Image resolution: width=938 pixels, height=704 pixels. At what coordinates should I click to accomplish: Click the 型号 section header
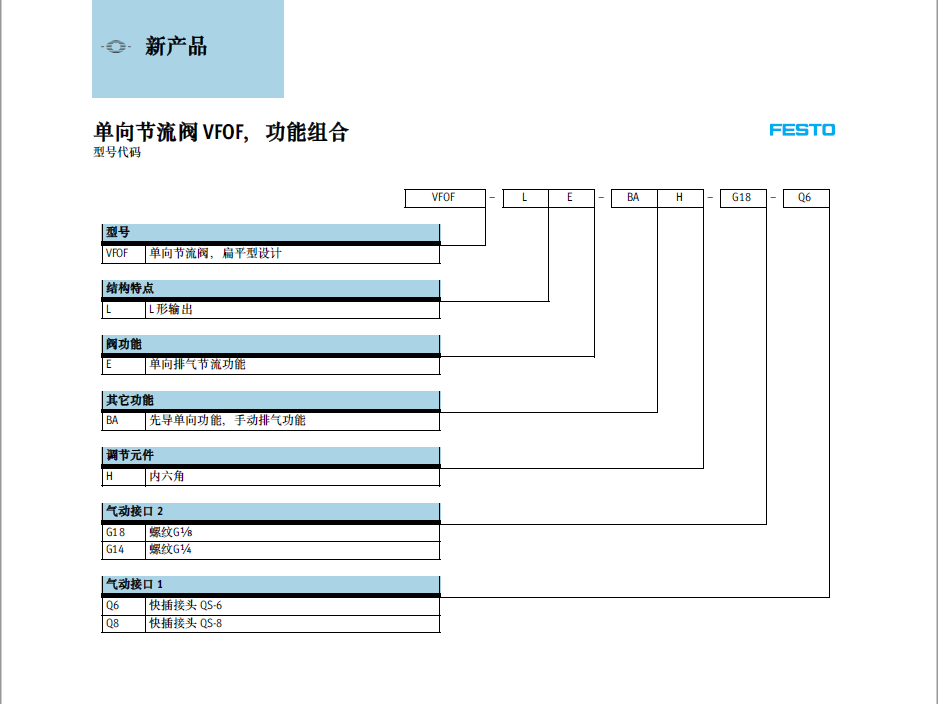tap(271, 233)
